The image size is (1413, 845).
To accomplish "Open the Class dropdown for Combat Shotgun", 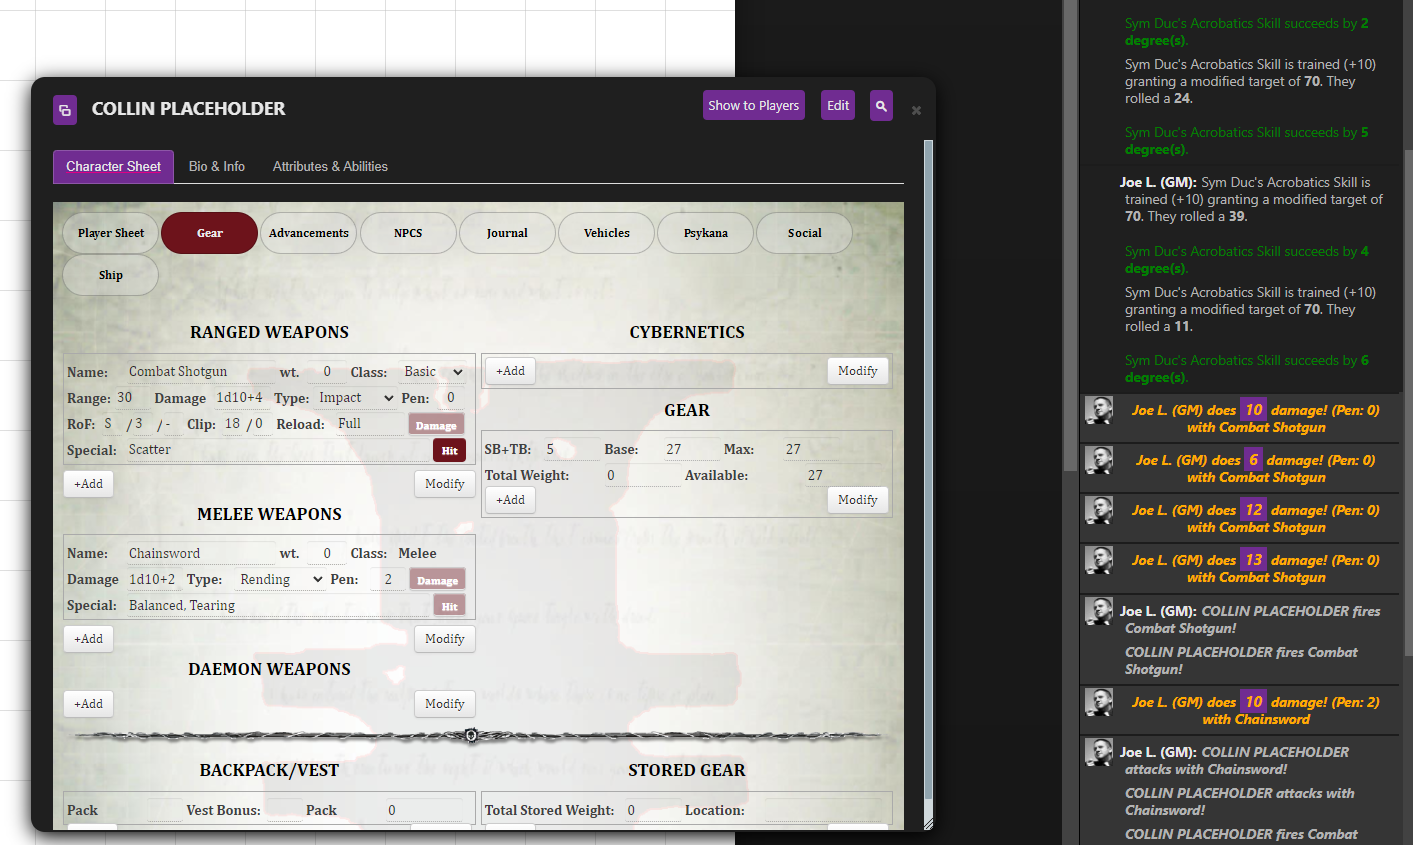I will pyautogui.click(x=432, y=371).
